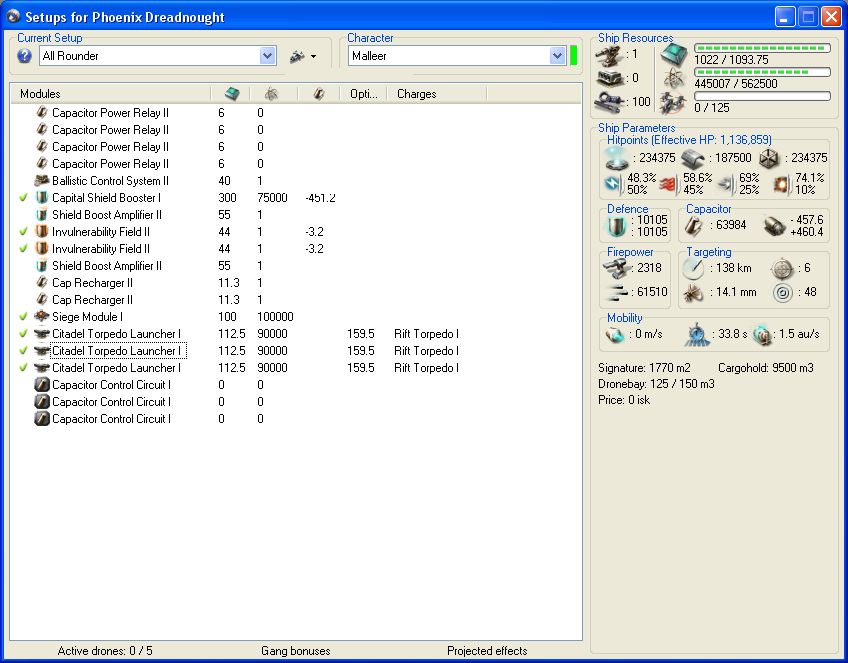Click the scan resolution icon beside 14.1 mm
This screenshot has height=663, width=848.
tap(693, 293)
